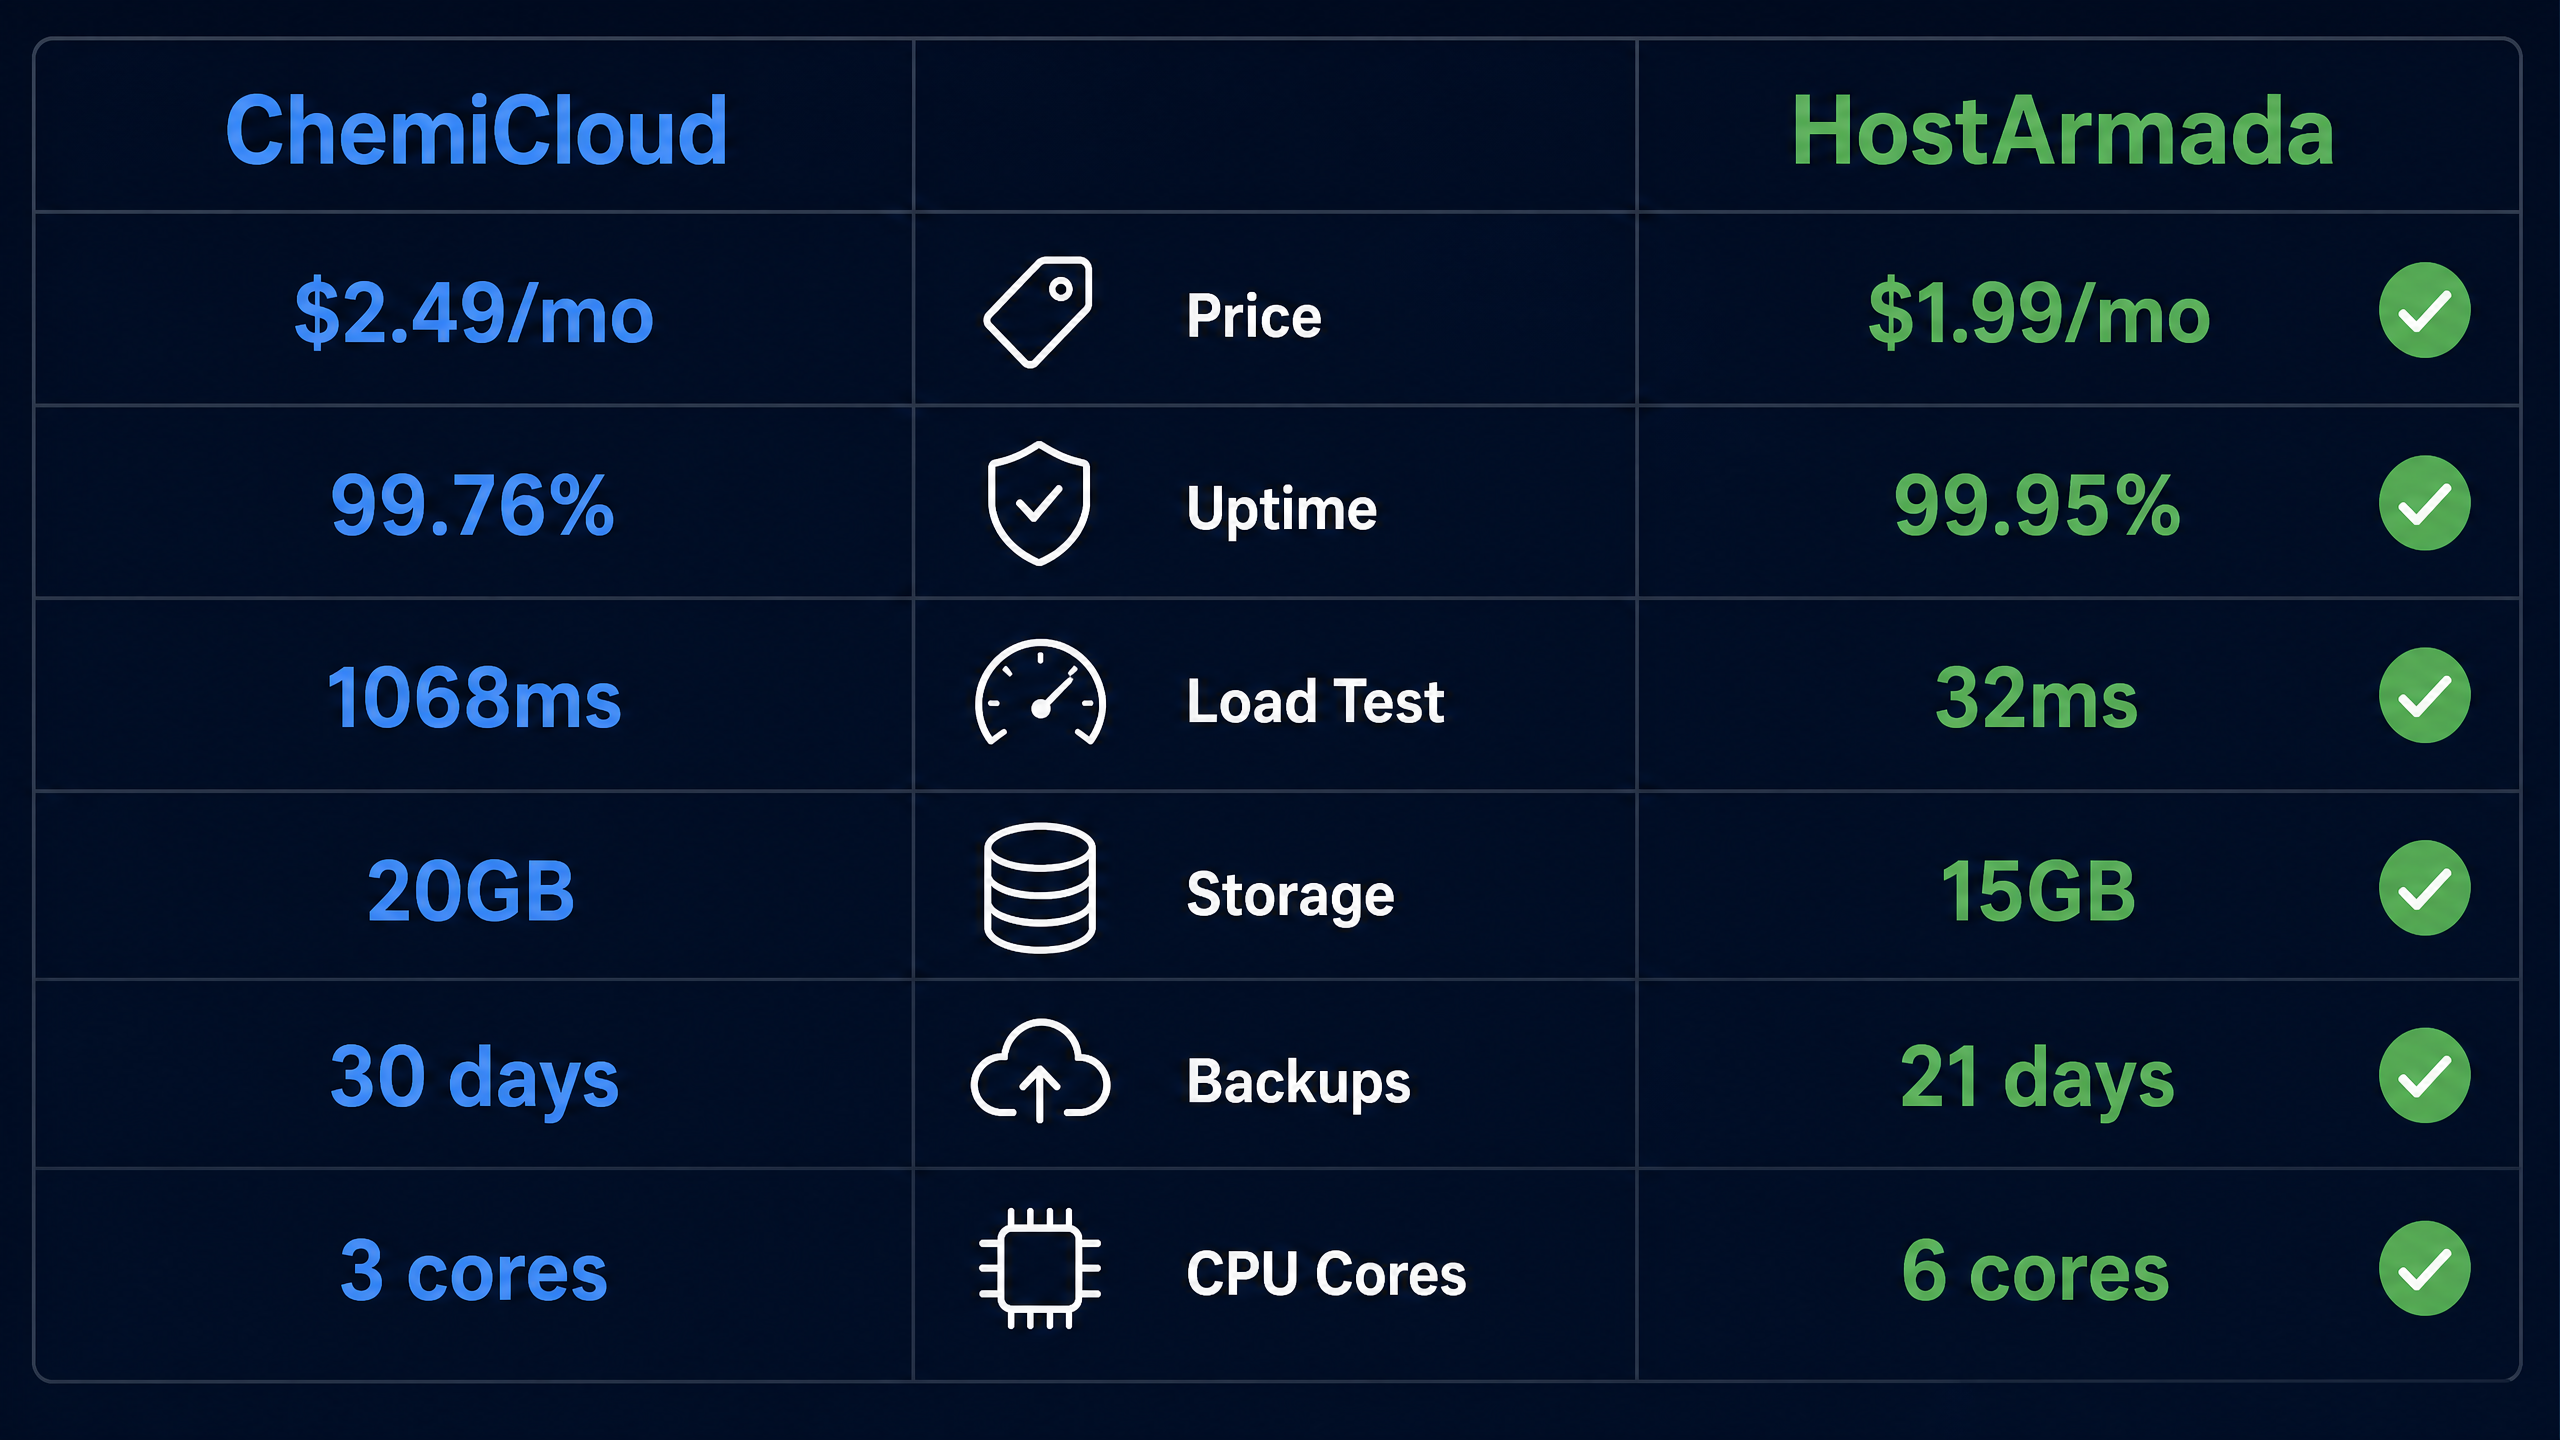
Task: Select the ChemiCloud column header
Action: pyautogui.click(x=476, y=130)
